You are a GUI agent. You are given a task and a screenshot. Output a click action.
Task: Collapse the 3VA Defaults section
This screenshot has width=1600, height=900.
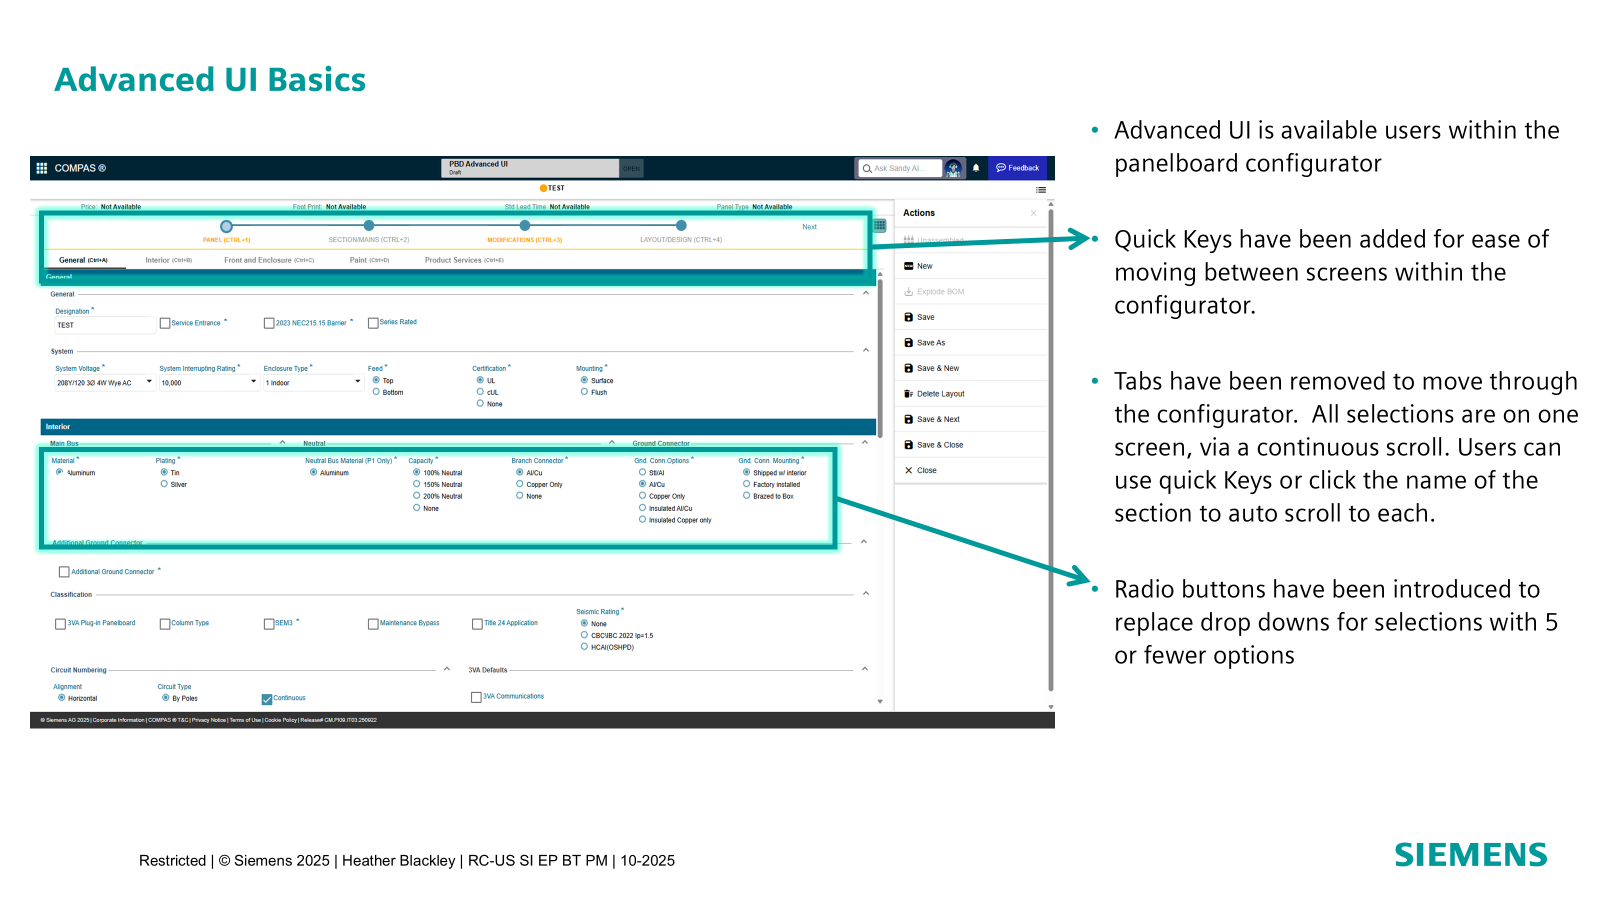[x=865, y=669]
